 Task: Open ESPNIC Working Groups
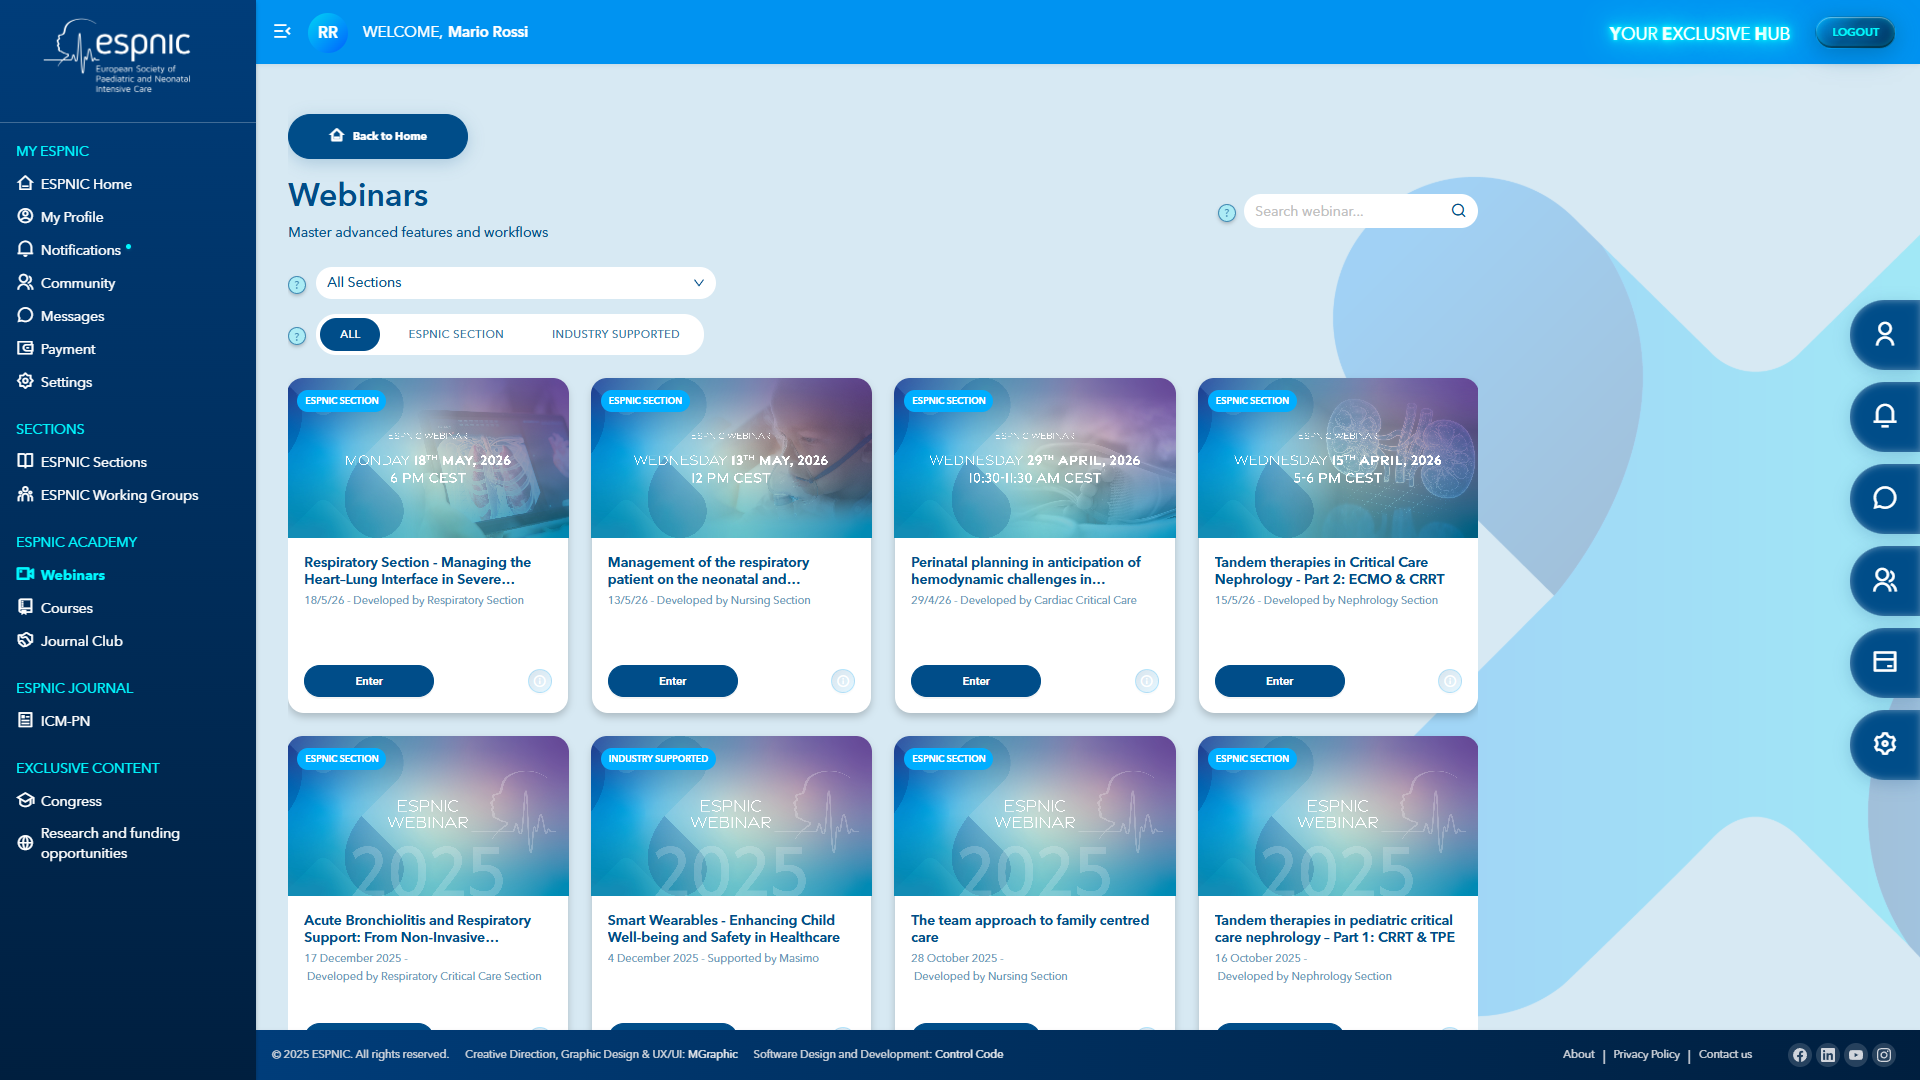pyautogui.click(x=108, y=495)
